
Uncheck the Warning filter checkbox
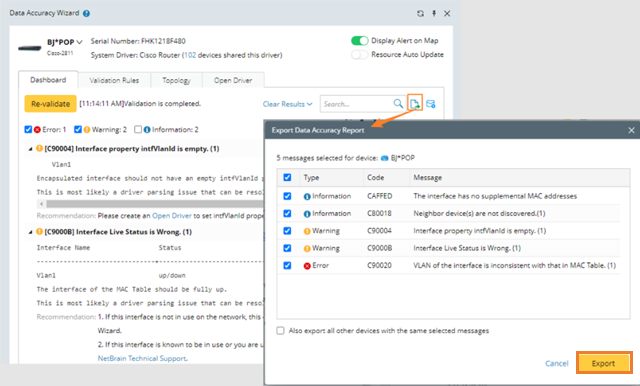point(78,129)
